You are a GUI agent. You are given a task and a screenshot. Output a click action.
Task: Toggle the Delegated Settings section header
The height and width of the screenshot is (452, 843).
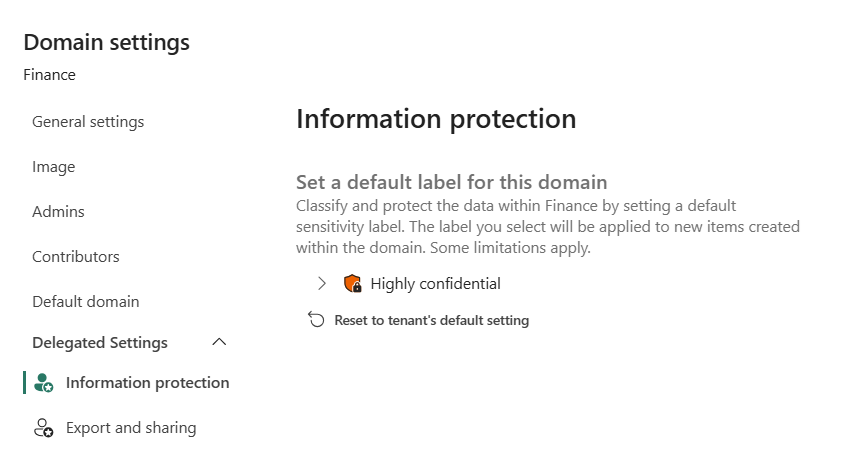point(130,342)
